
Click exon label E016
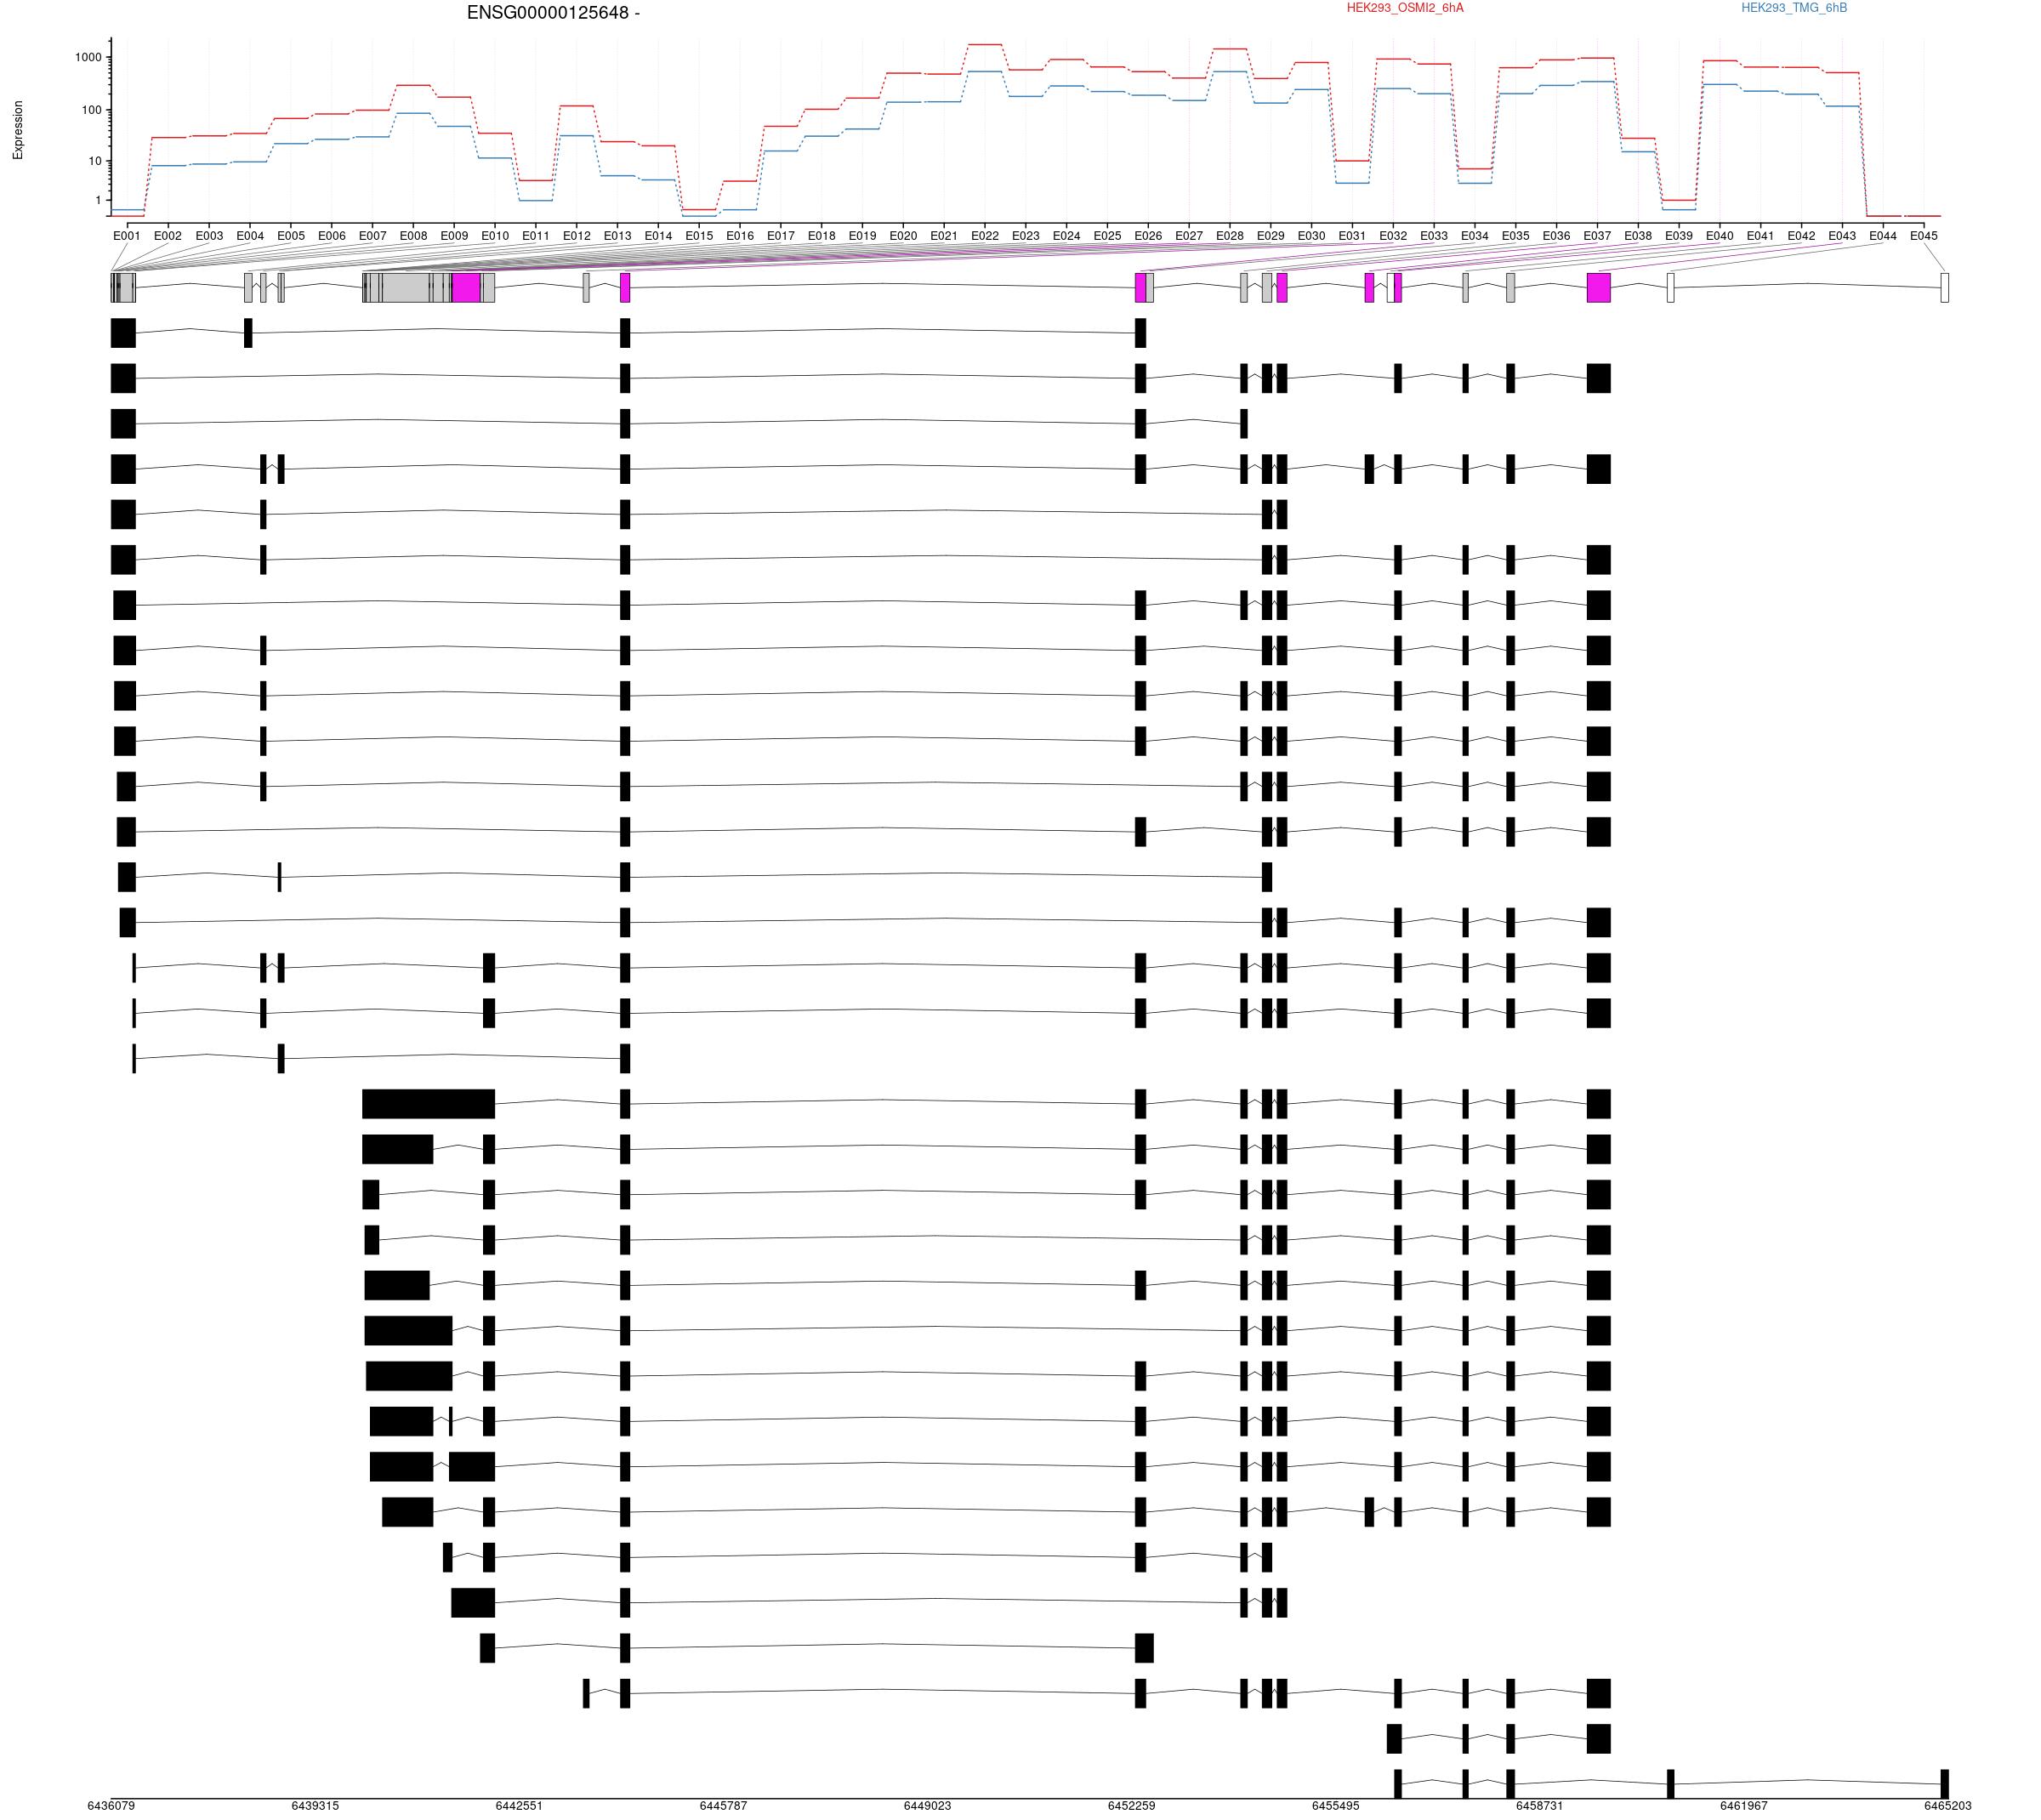740,236
